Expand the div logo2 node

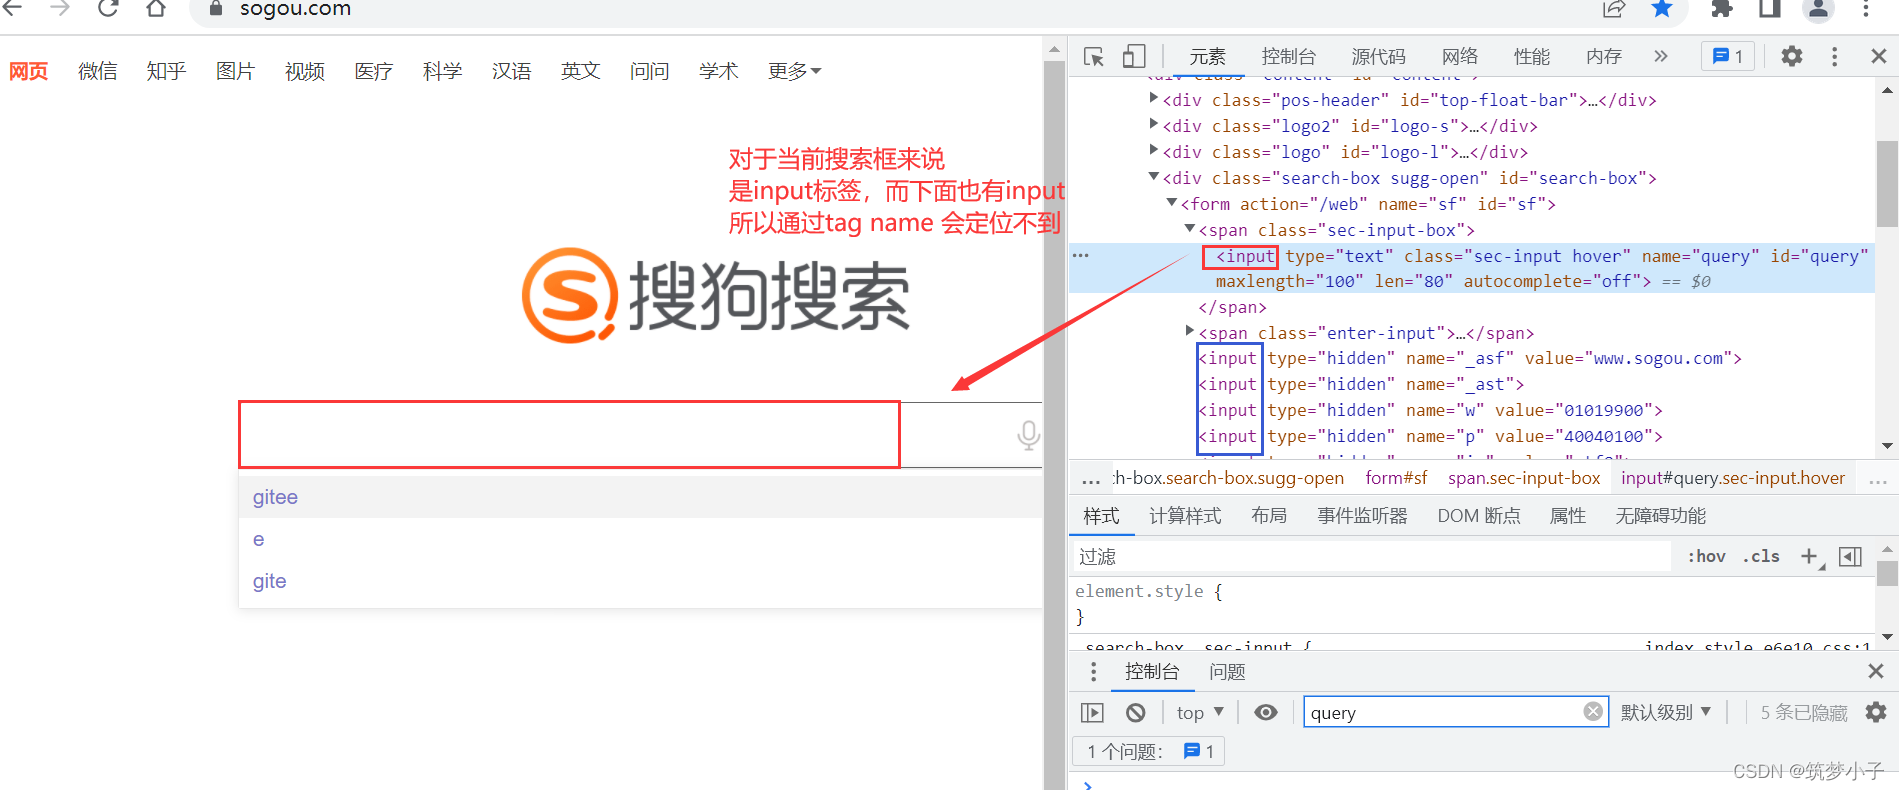[x=1154, y=124]
